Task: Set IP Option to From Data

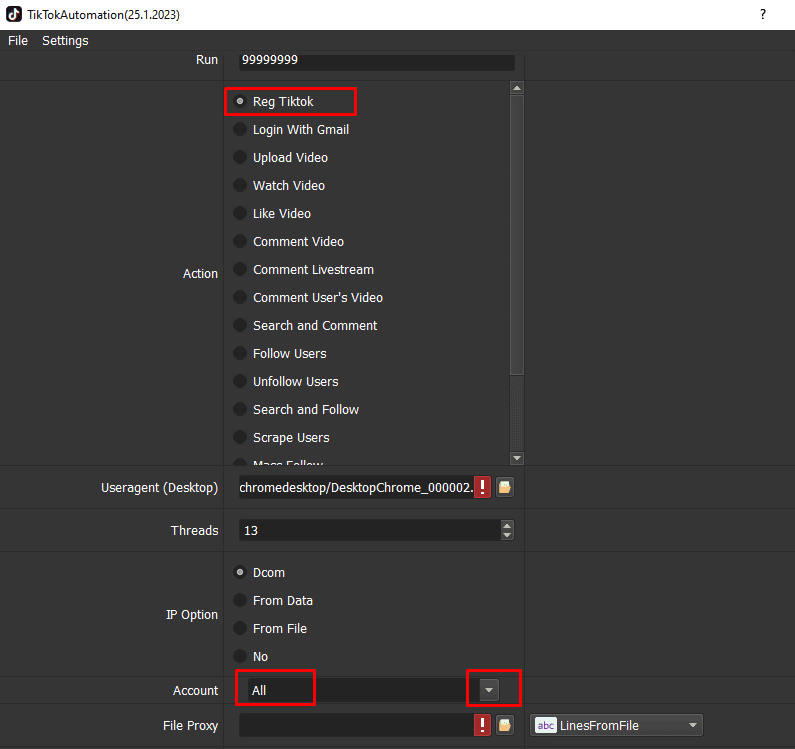Action: 240,600
